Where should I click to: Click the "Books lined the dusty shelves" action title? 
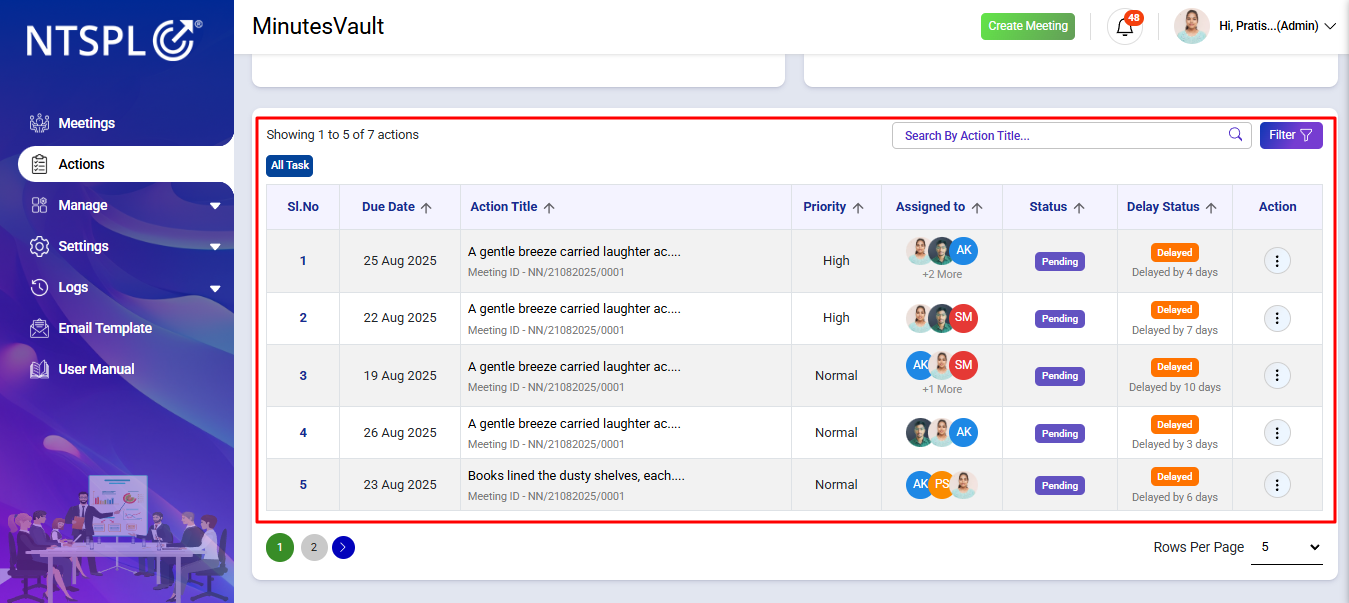pos(576,476)
